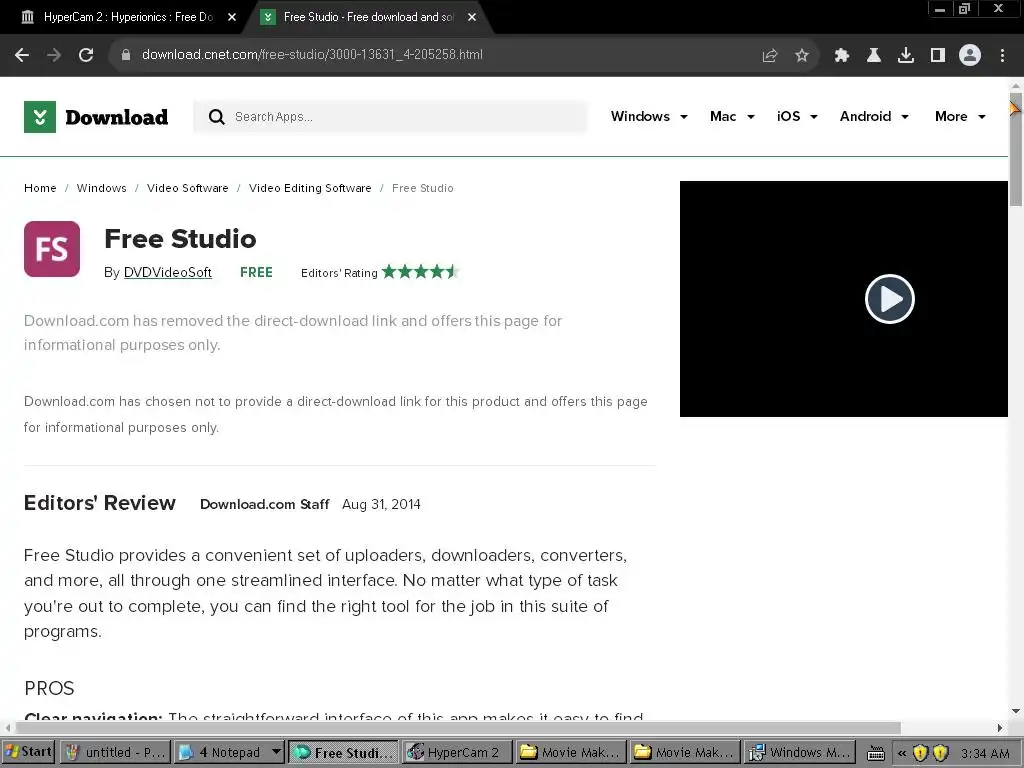Open Windows Movie Maker taskbar item
1024x768 pixels.
800,752
